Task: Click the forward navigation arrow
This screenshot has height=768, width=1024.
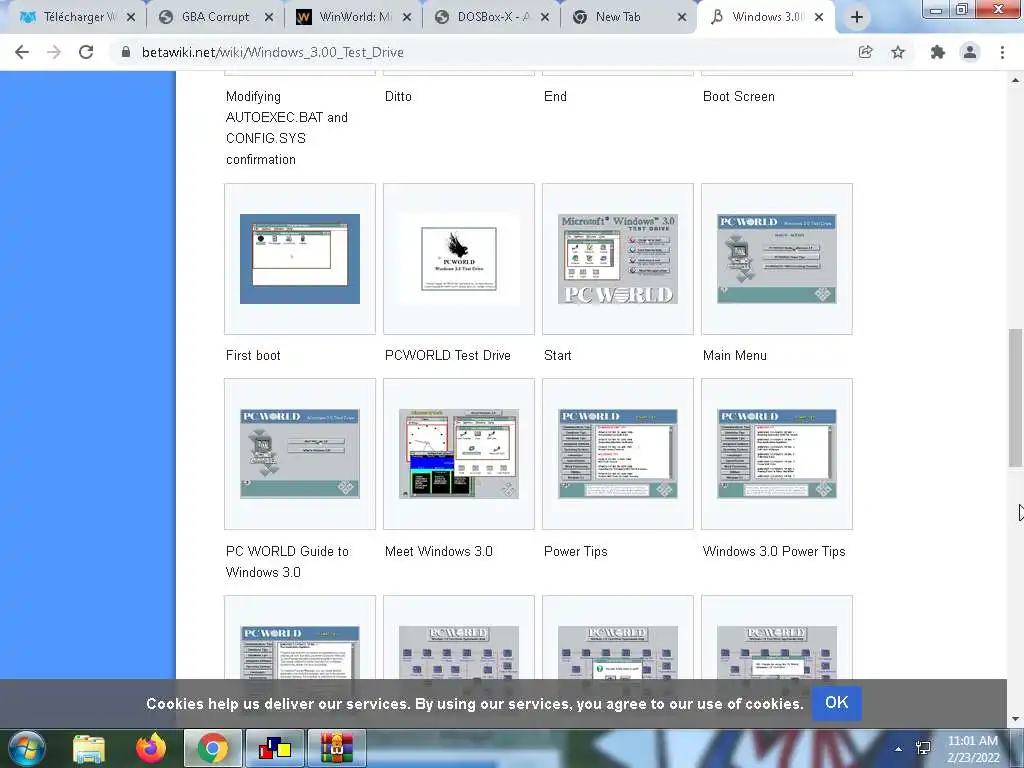Action: tap(54, 52)
